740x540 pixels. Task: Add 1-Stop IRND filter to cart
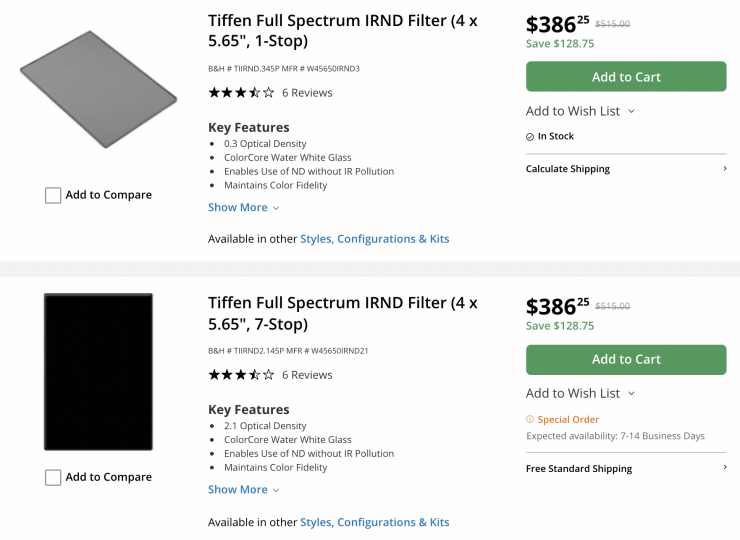pyautogui.click(x=626, y=77)
